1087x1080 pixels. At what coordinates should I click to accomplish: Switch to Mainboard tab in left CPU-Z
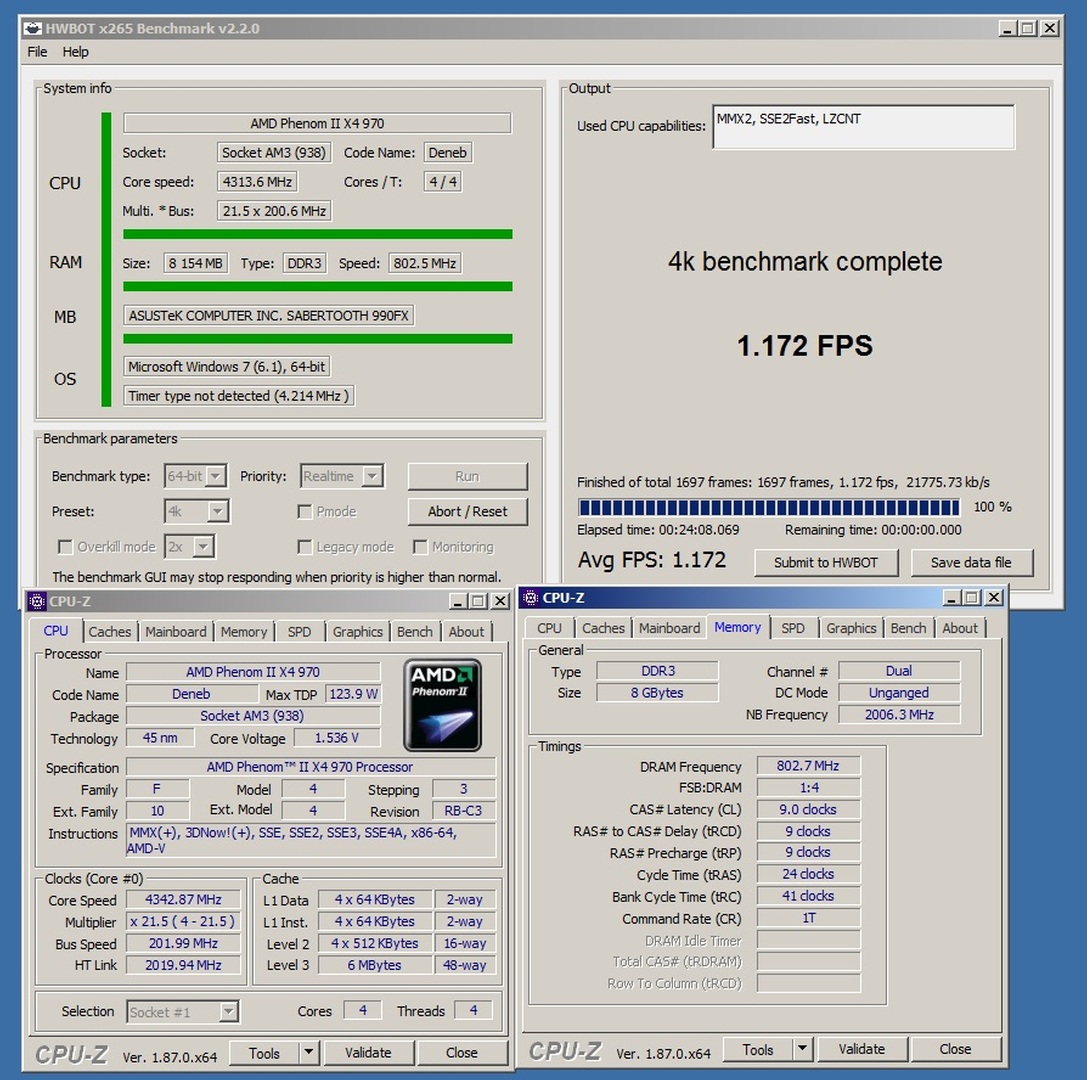[x=175, y=632]
